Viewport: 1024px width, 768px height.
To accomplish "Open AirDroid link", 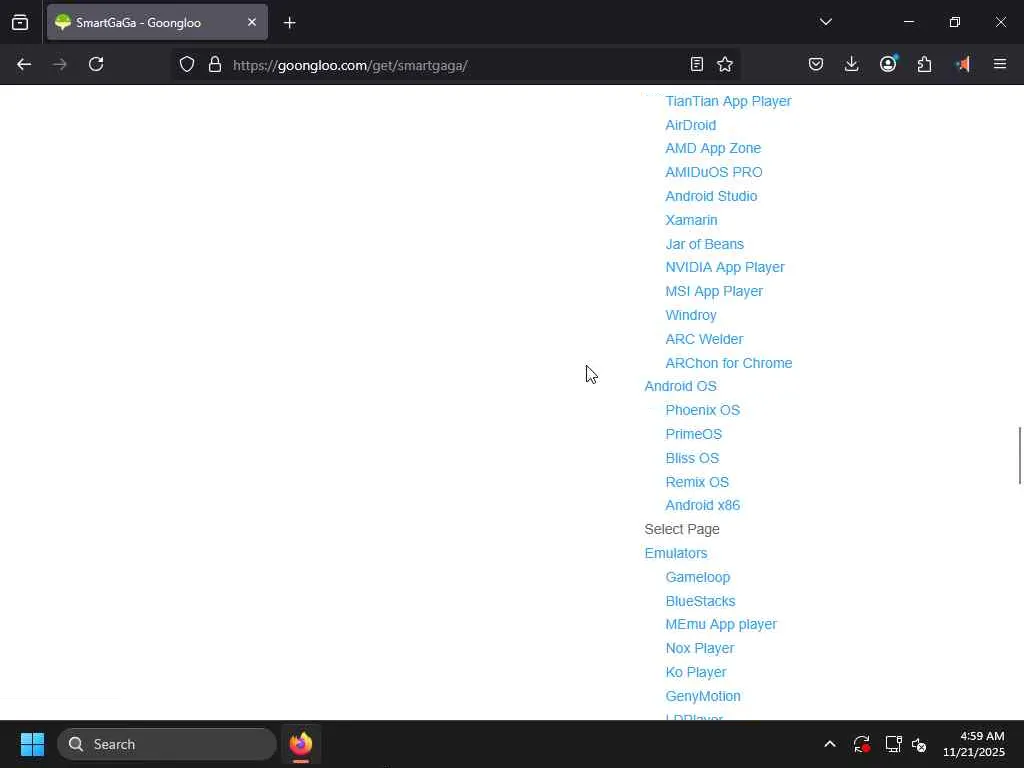I will pos(690,125).
